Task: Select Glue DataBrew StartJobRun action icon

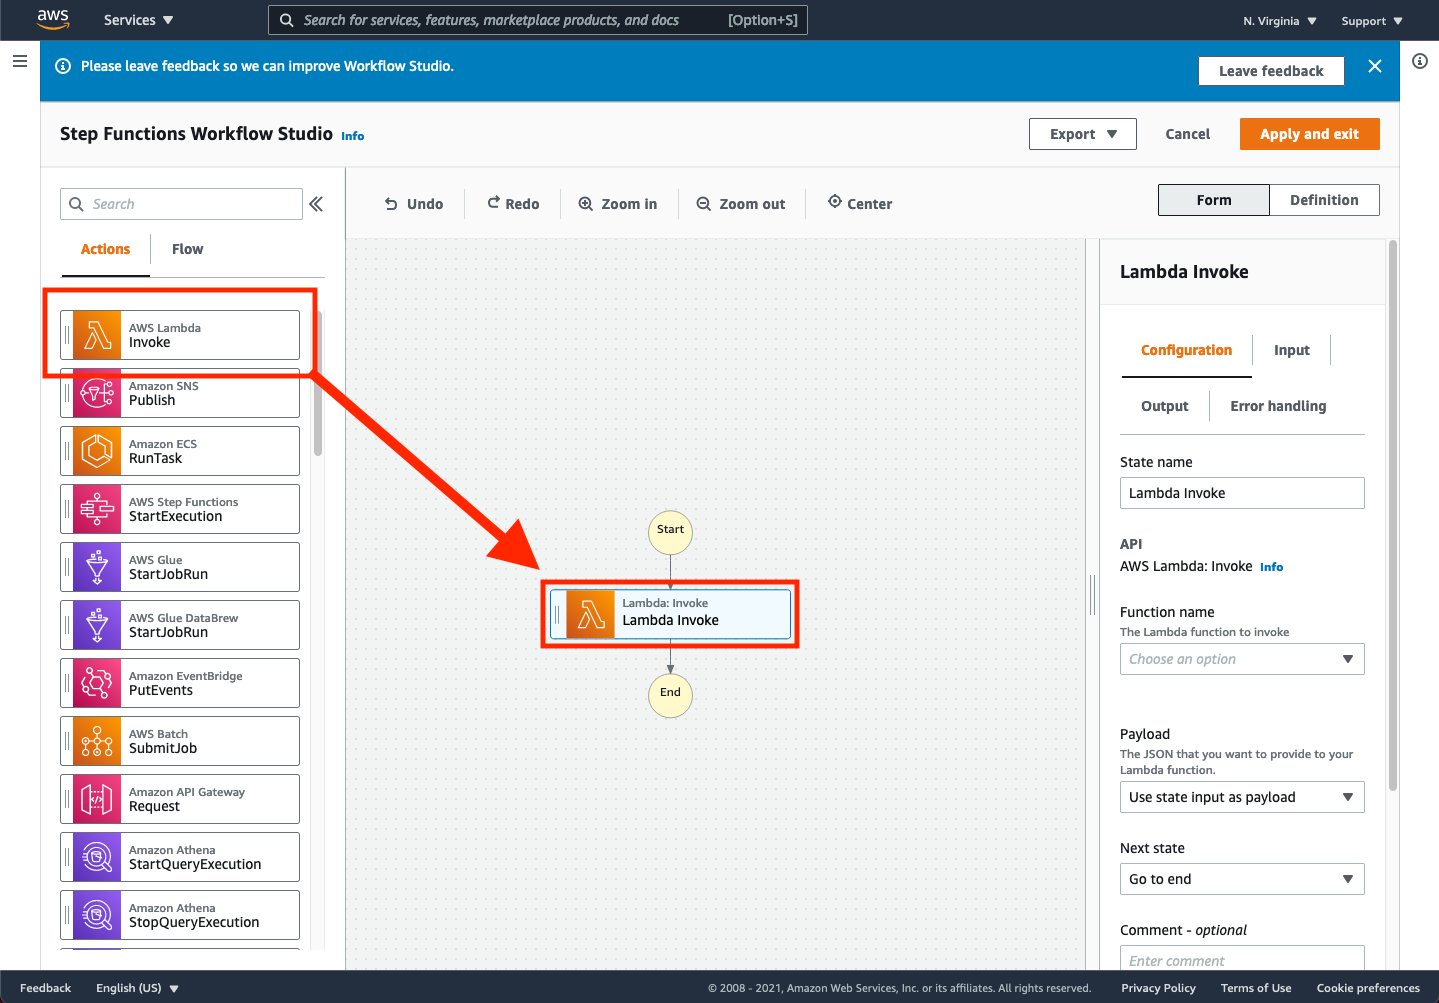Action: pyautogui.click(x=97, y=625)
